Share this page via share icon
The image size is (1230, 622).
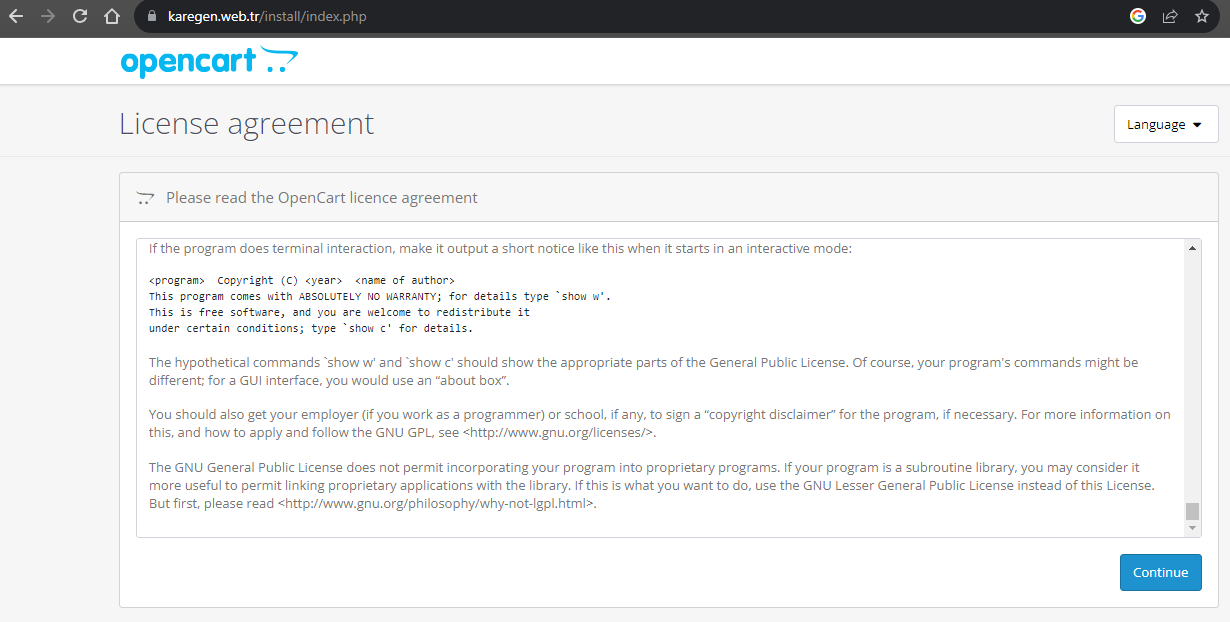[1170, 16]
